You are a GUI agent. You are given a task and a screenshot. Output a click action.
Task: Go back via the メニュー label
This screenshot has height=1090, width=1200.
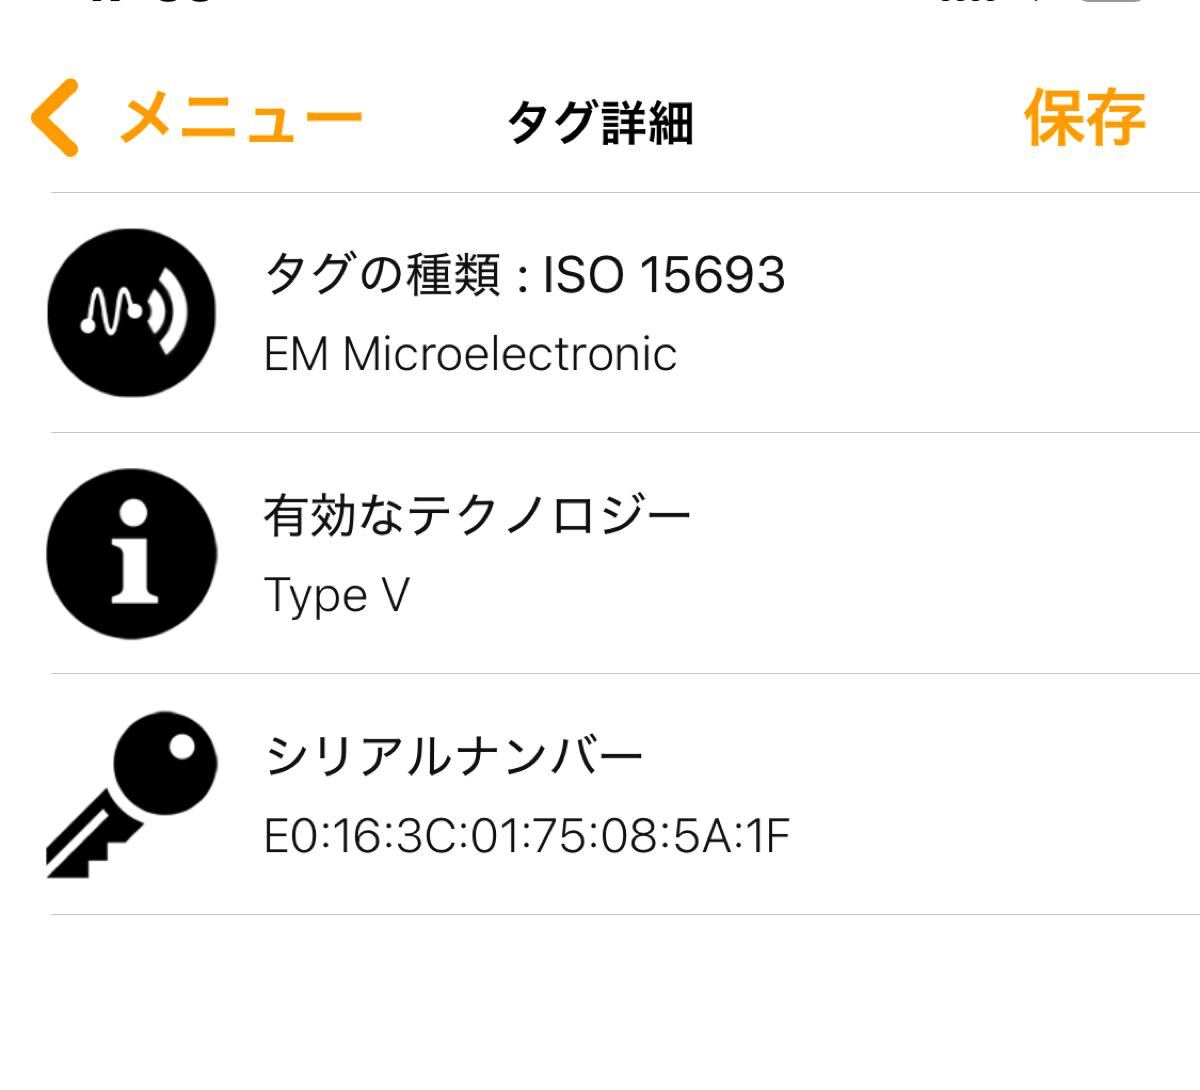[240, 119]
